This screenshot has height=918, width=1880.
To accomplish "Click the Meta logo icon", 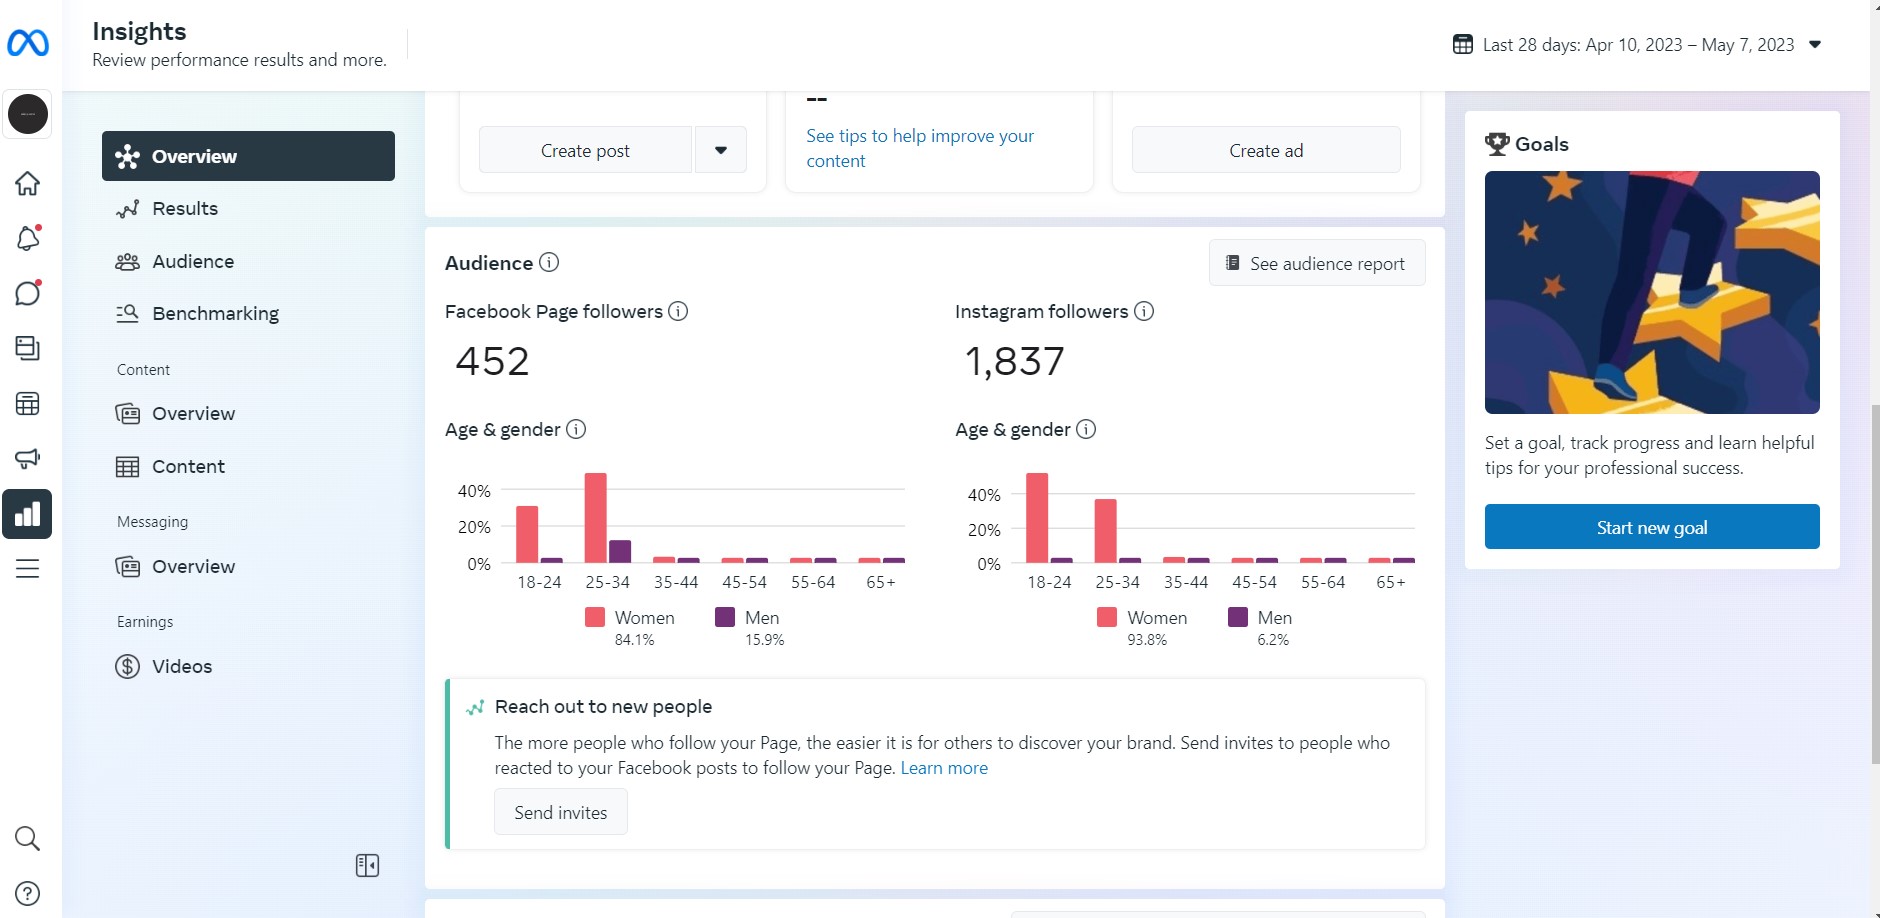I will point(28,43).
